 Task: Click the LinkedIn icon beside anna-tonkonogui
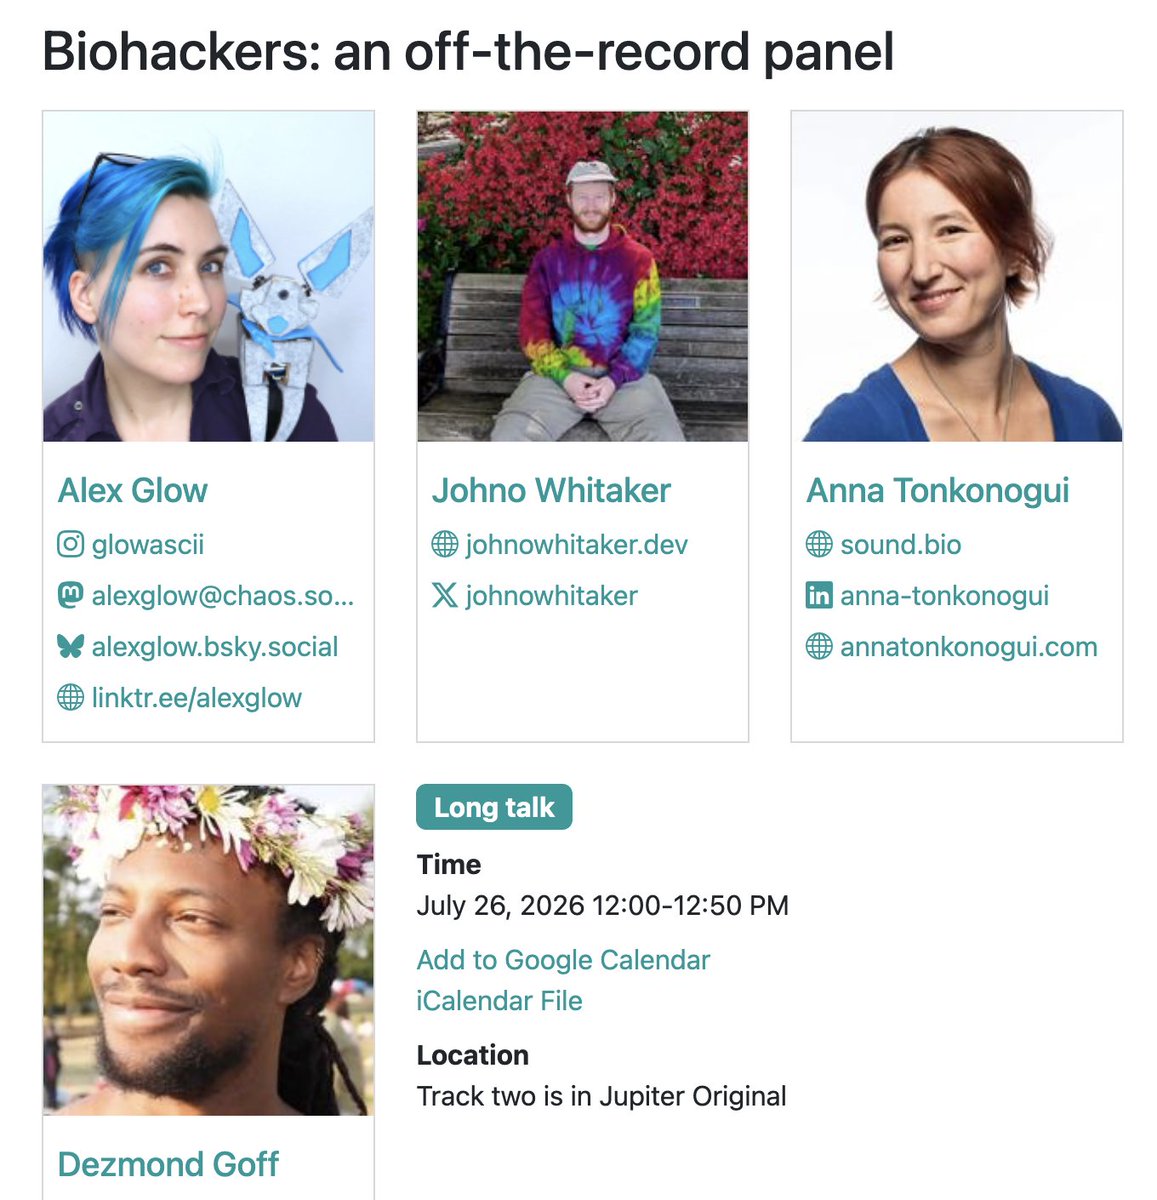click(819, 596)
